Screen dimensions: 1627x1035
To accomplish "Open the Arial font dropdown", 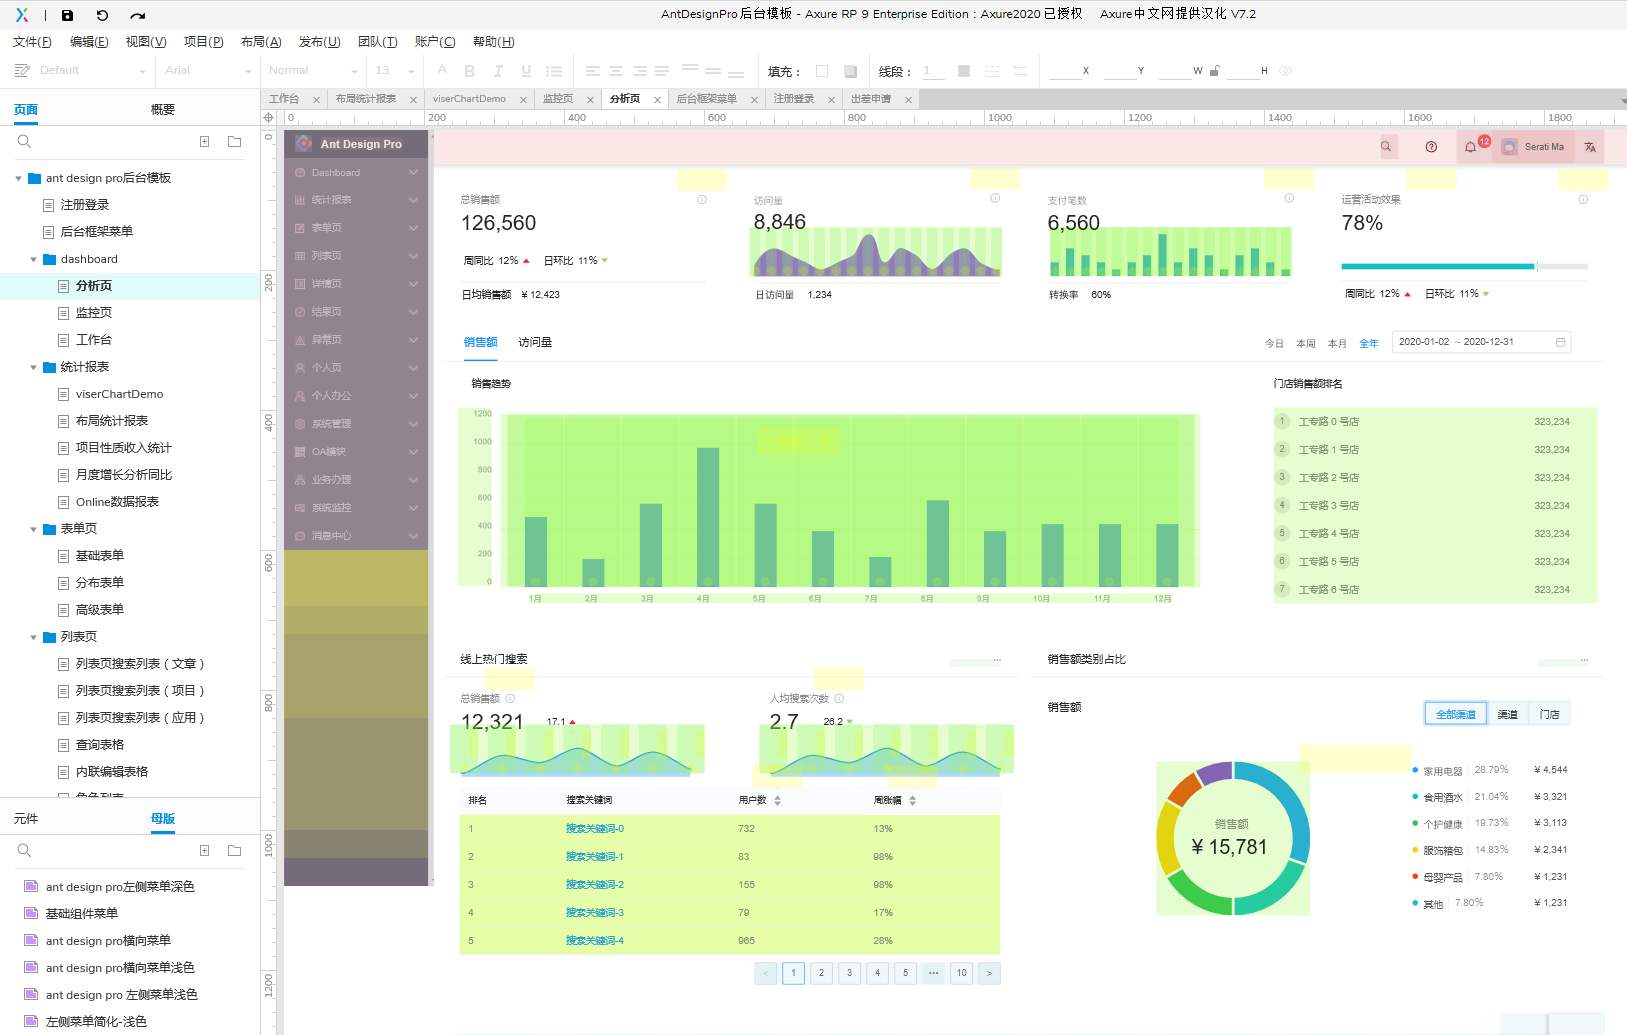I will tap(208, 71).
